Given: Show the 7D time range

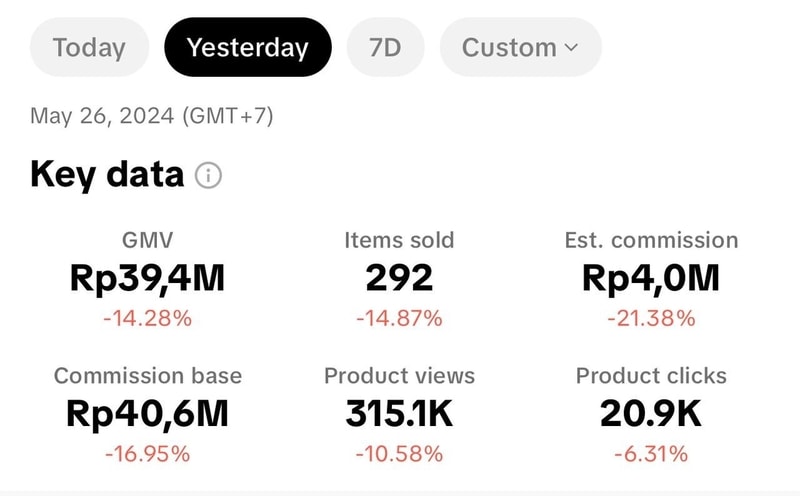Looking at the screenshot, I should 385,47.
